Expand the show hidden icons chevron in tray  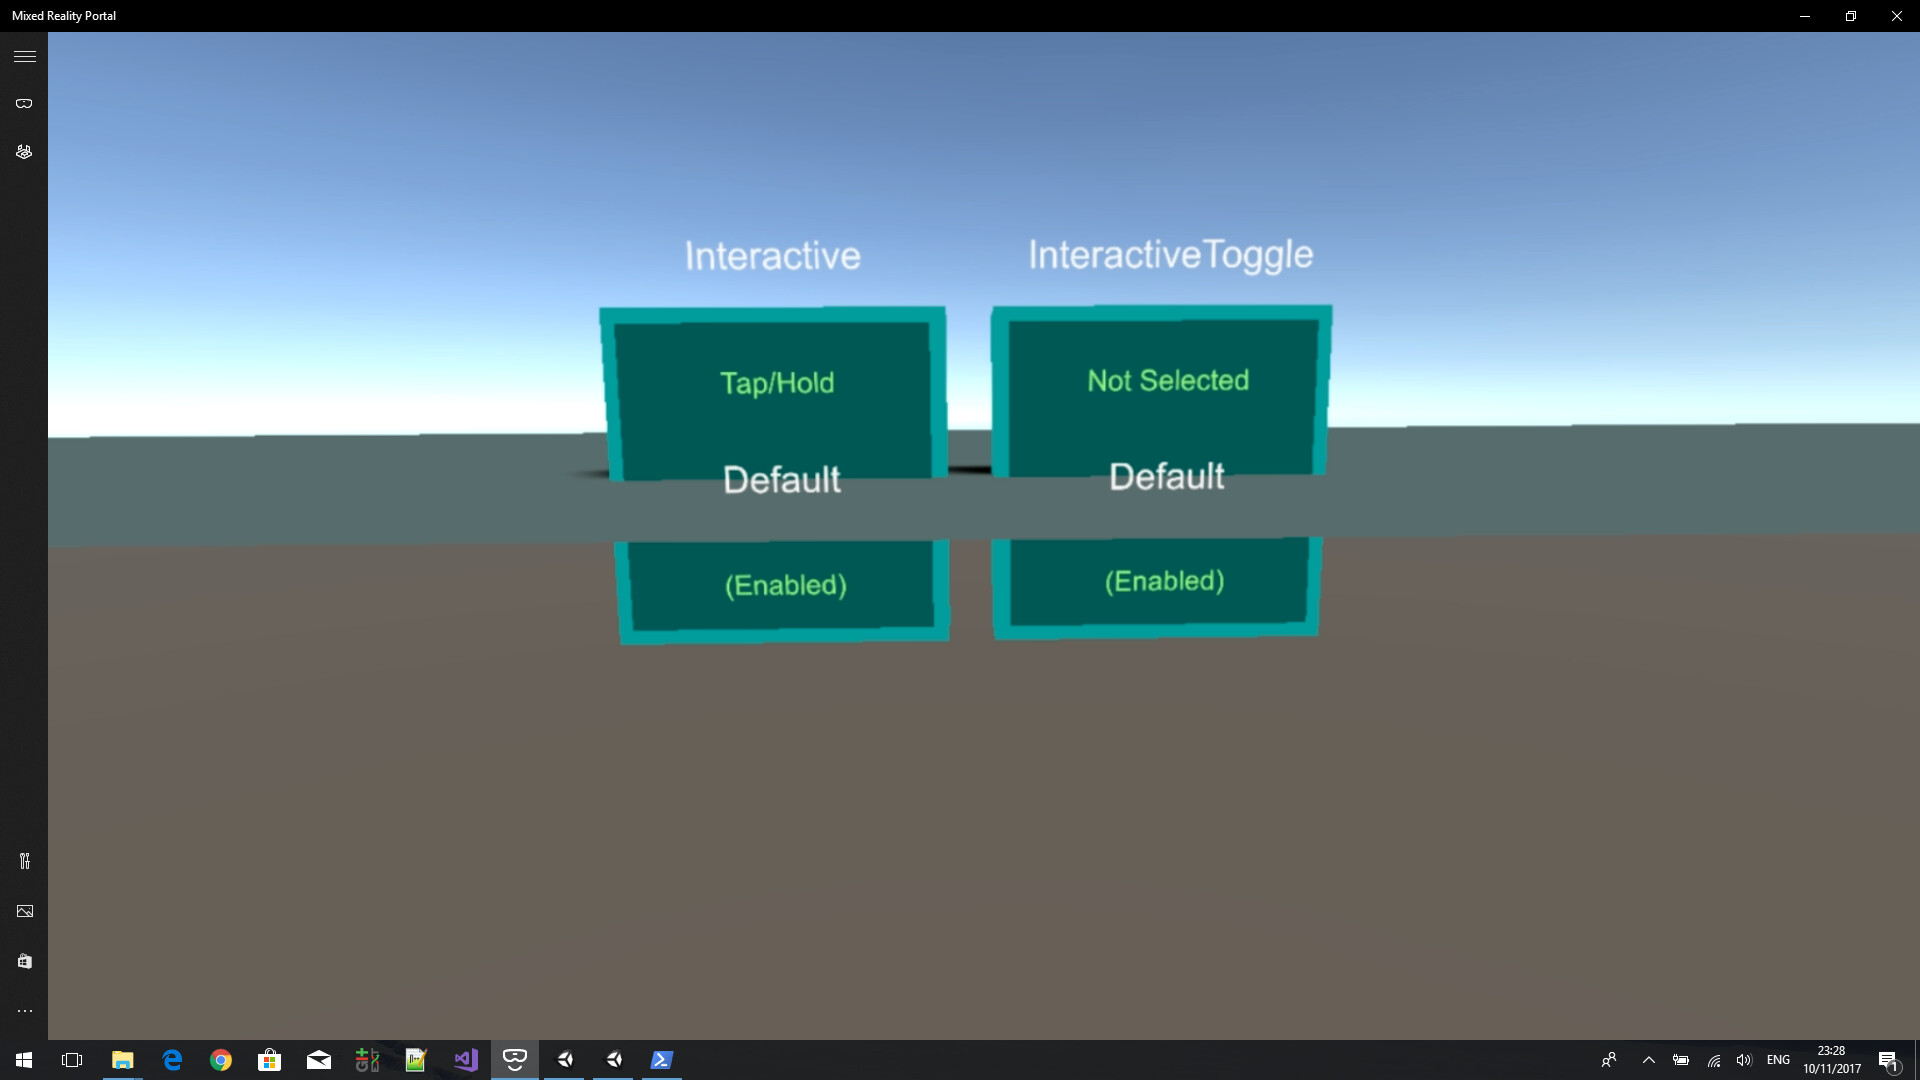[1650, 1060]
